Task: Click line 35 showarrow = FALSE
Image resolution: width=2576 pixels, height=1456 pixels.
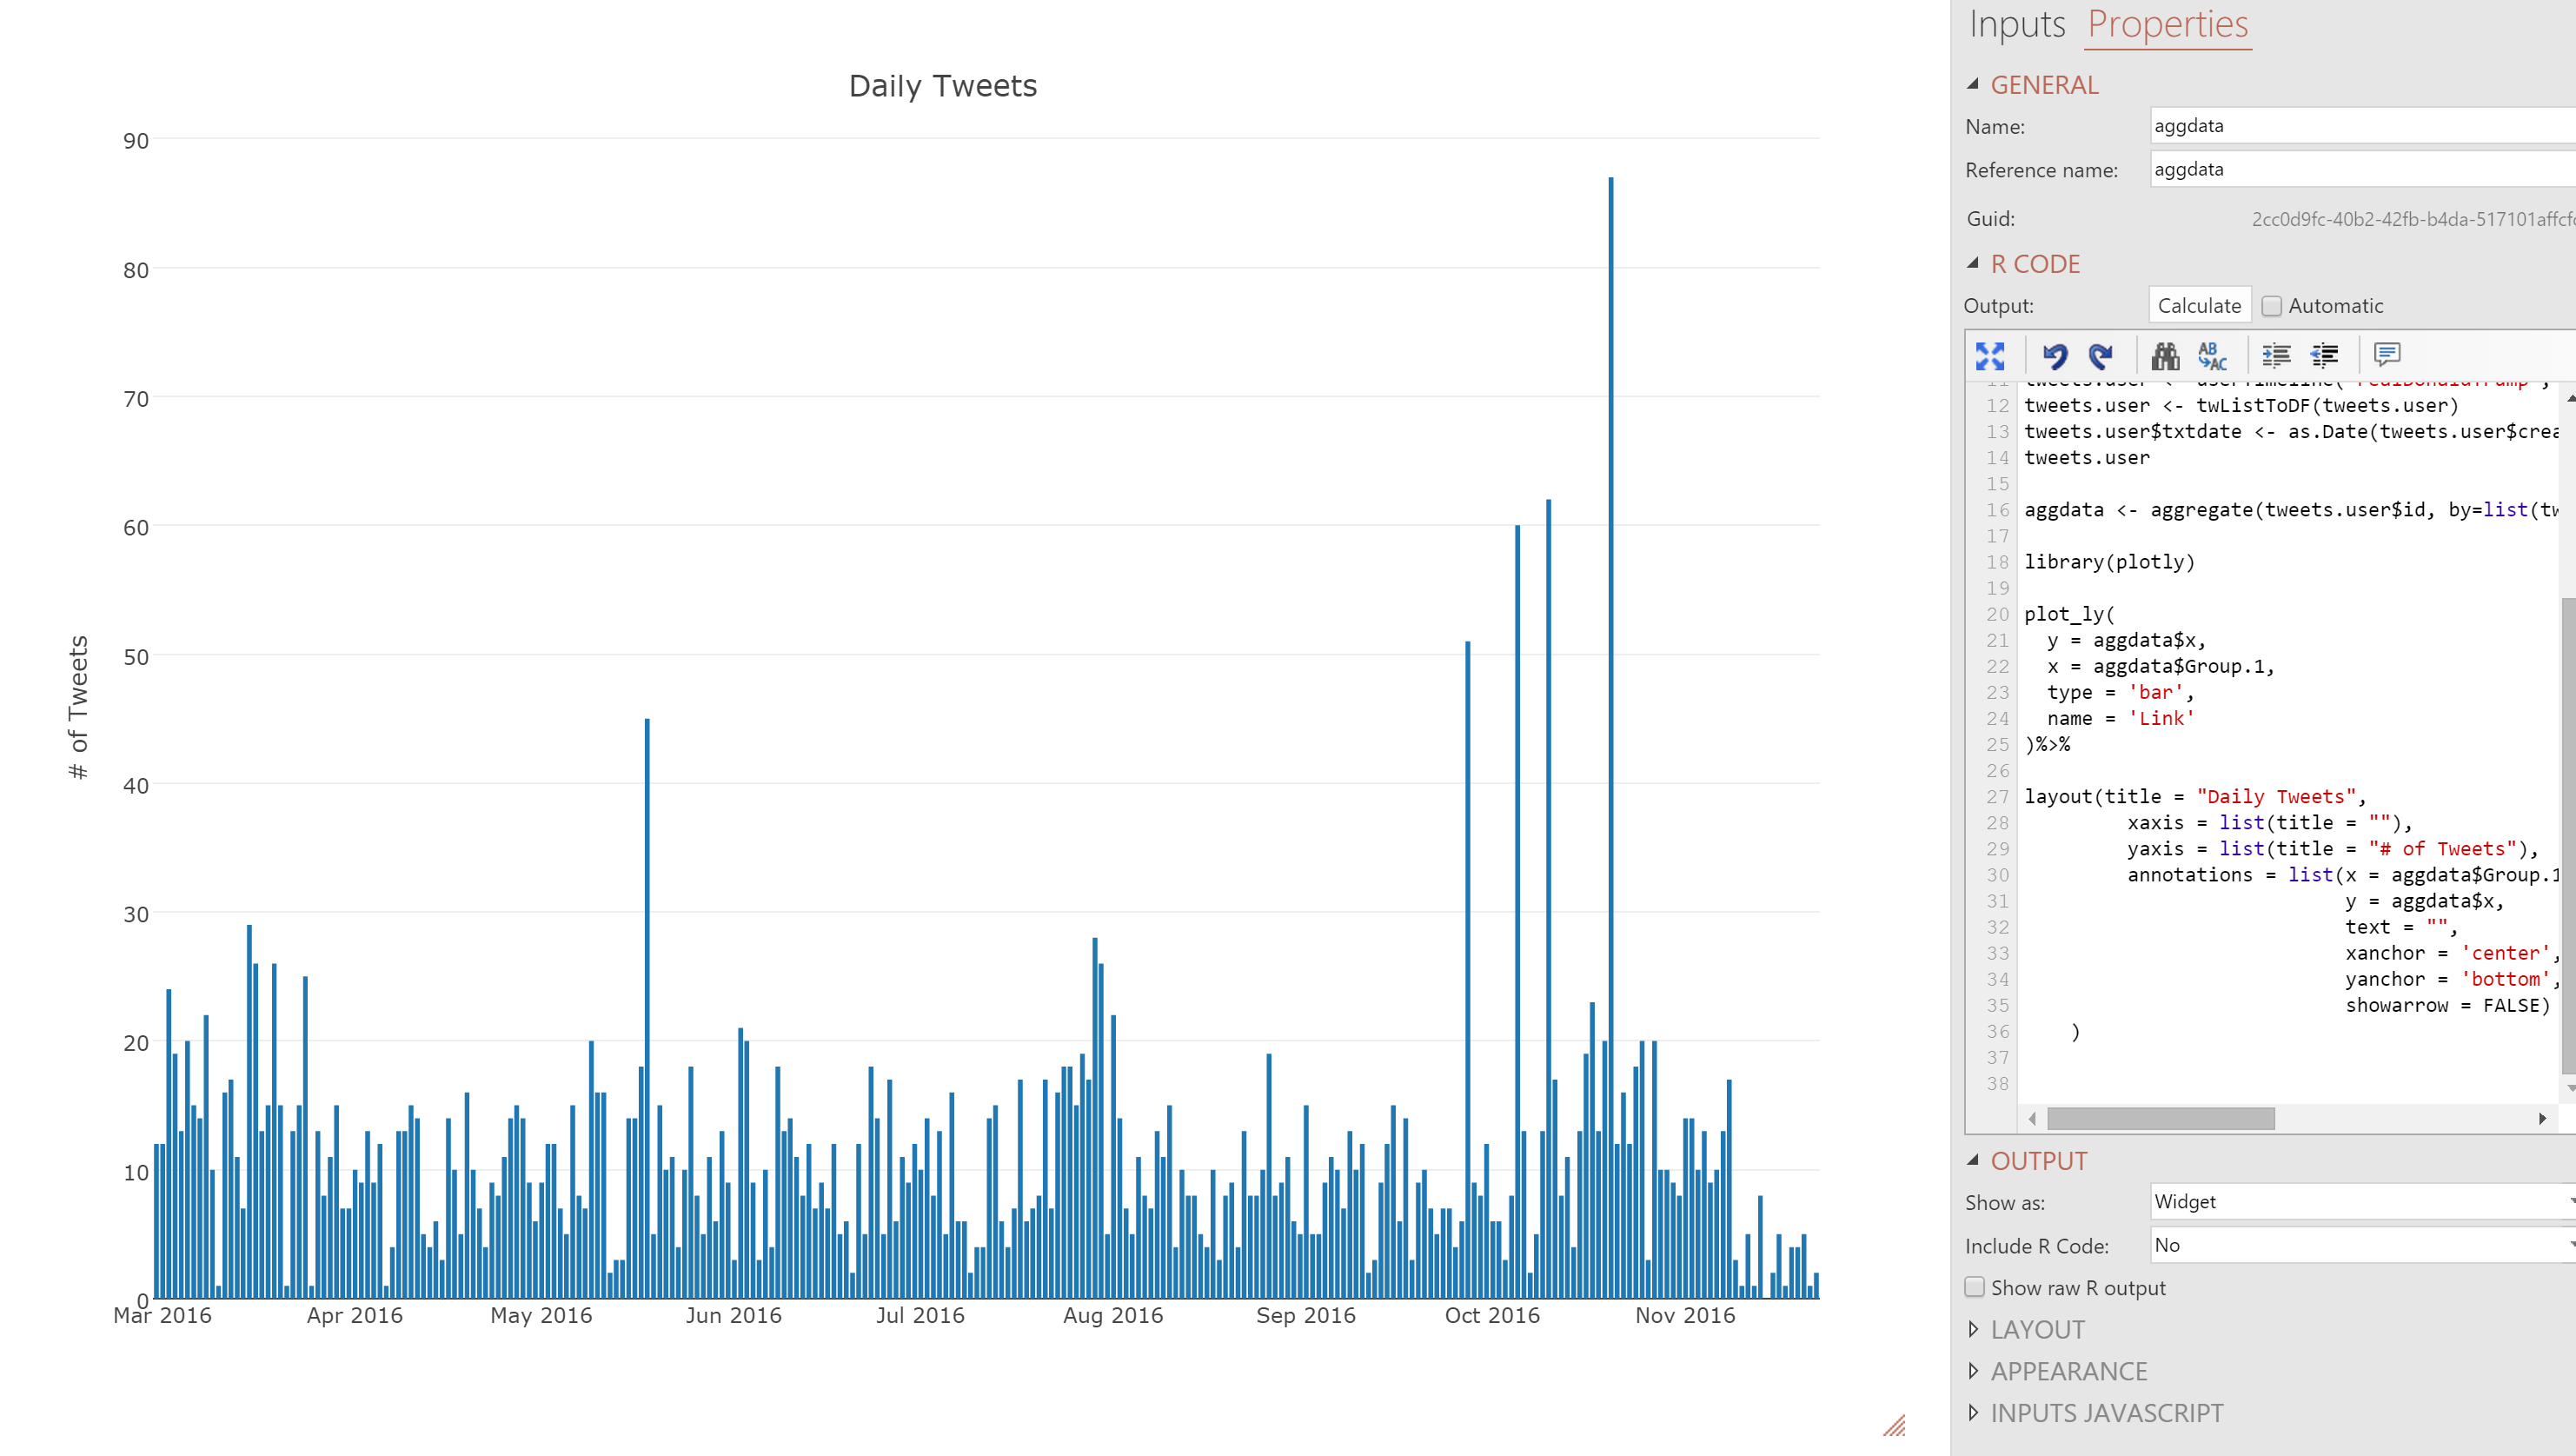Action: [x=2447, y=1005]
